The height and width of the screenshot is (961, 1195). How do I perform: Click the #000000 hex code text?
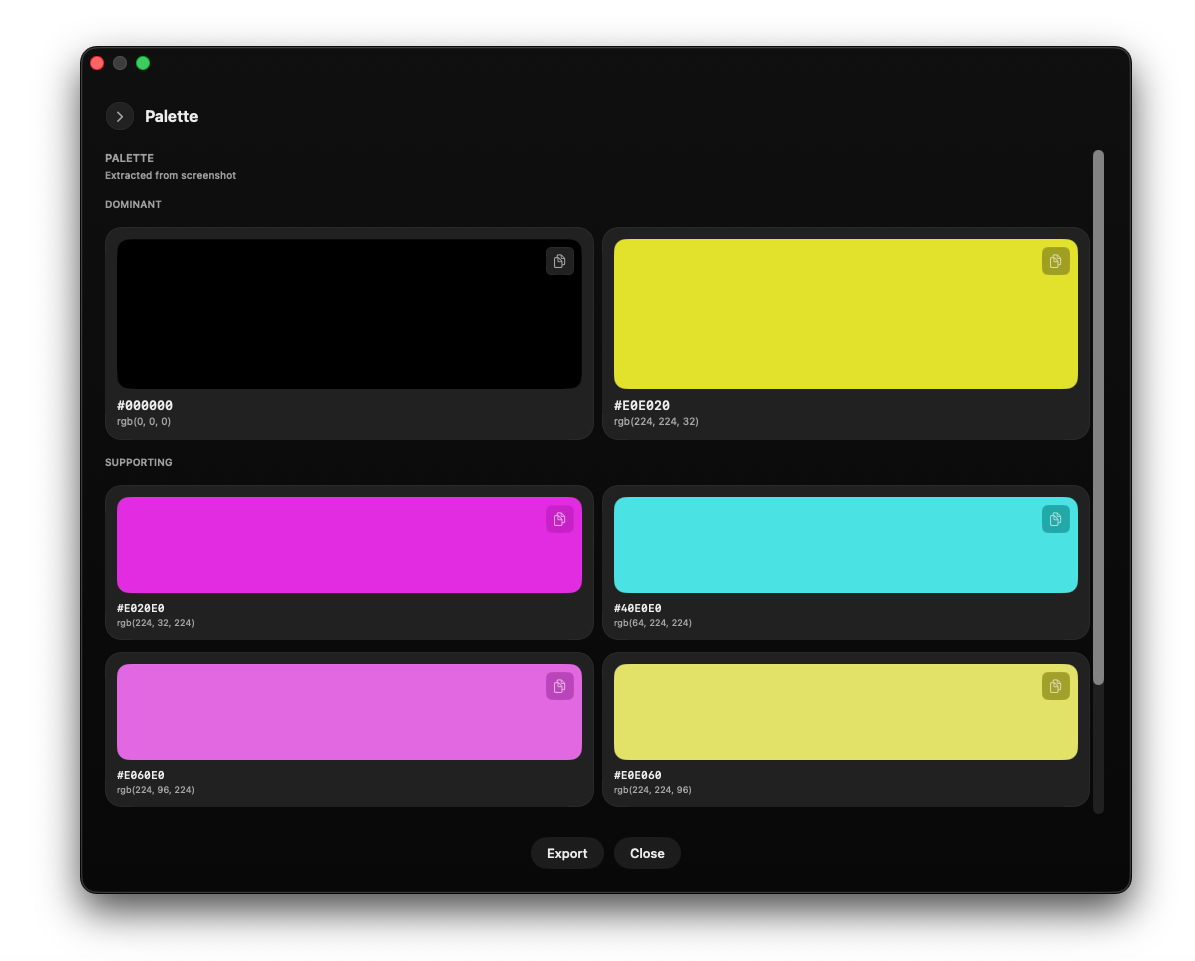145,405
